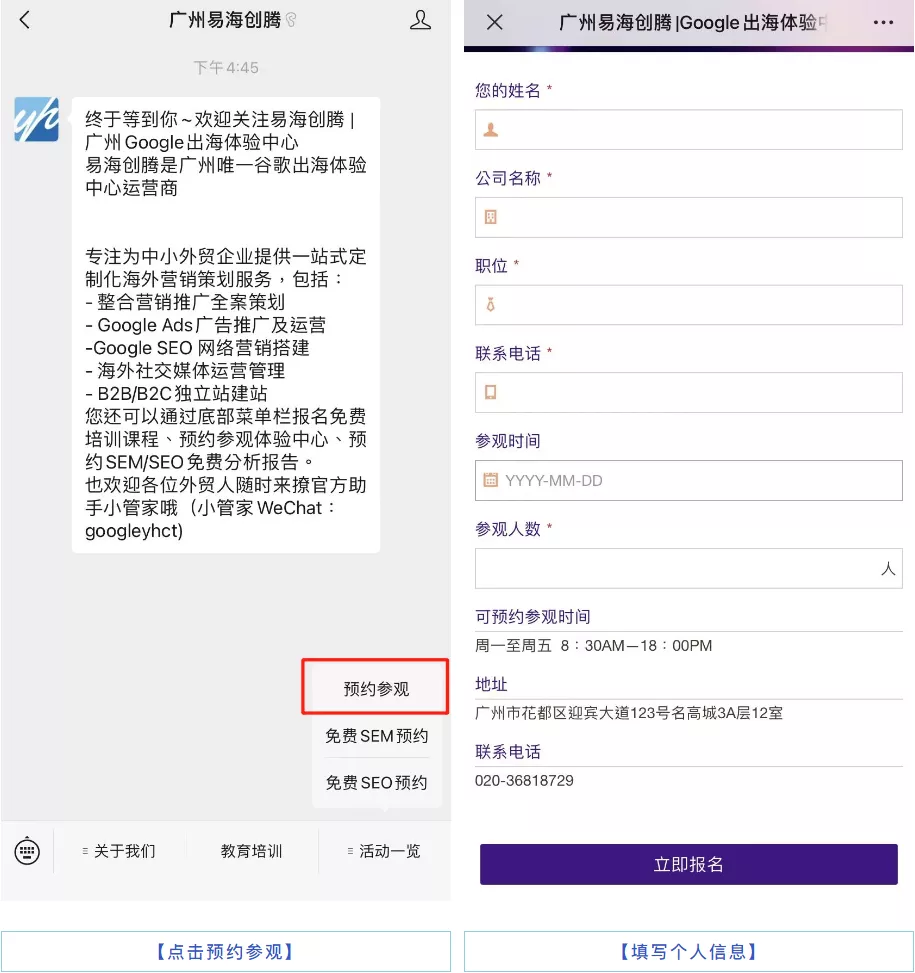Click the phone icon in 联系电话 field

pos(491,392)
